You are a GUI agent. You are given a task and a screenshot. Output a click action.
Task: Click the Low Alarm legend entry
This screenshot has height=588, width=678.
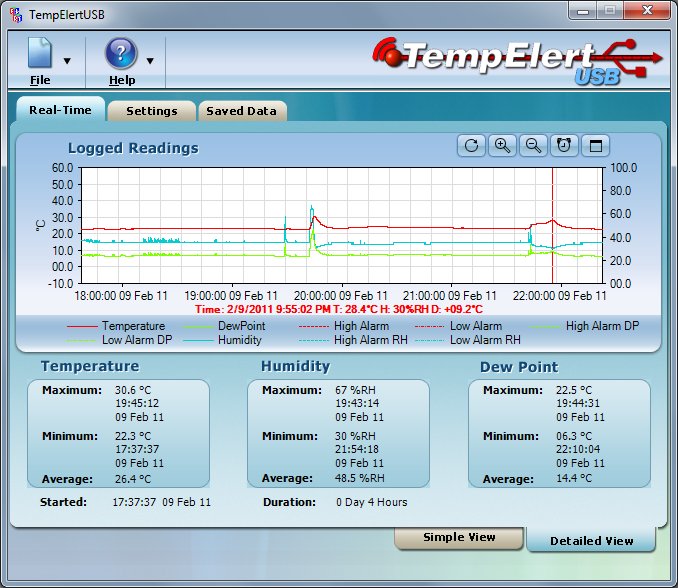click(458, 326)
